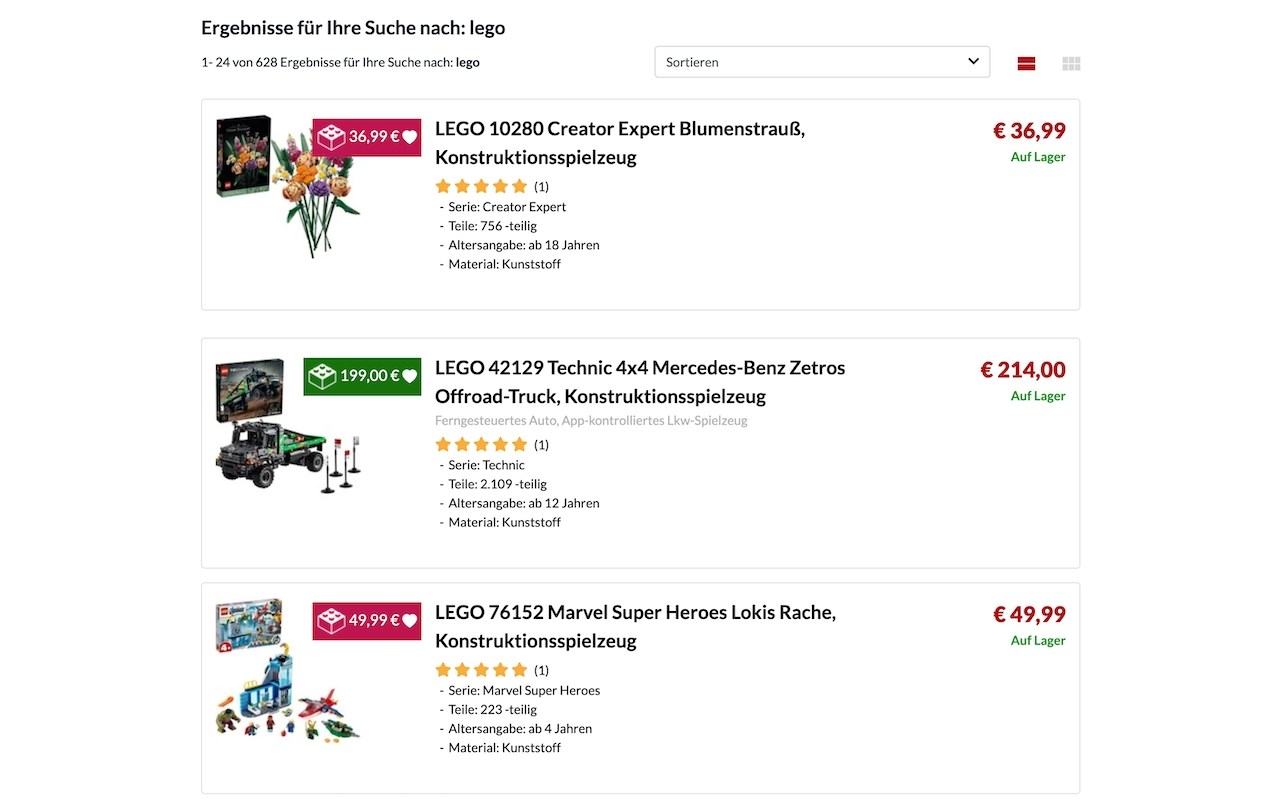Click LEGO brick icon on 199,00 € badge

click(322, 376)
